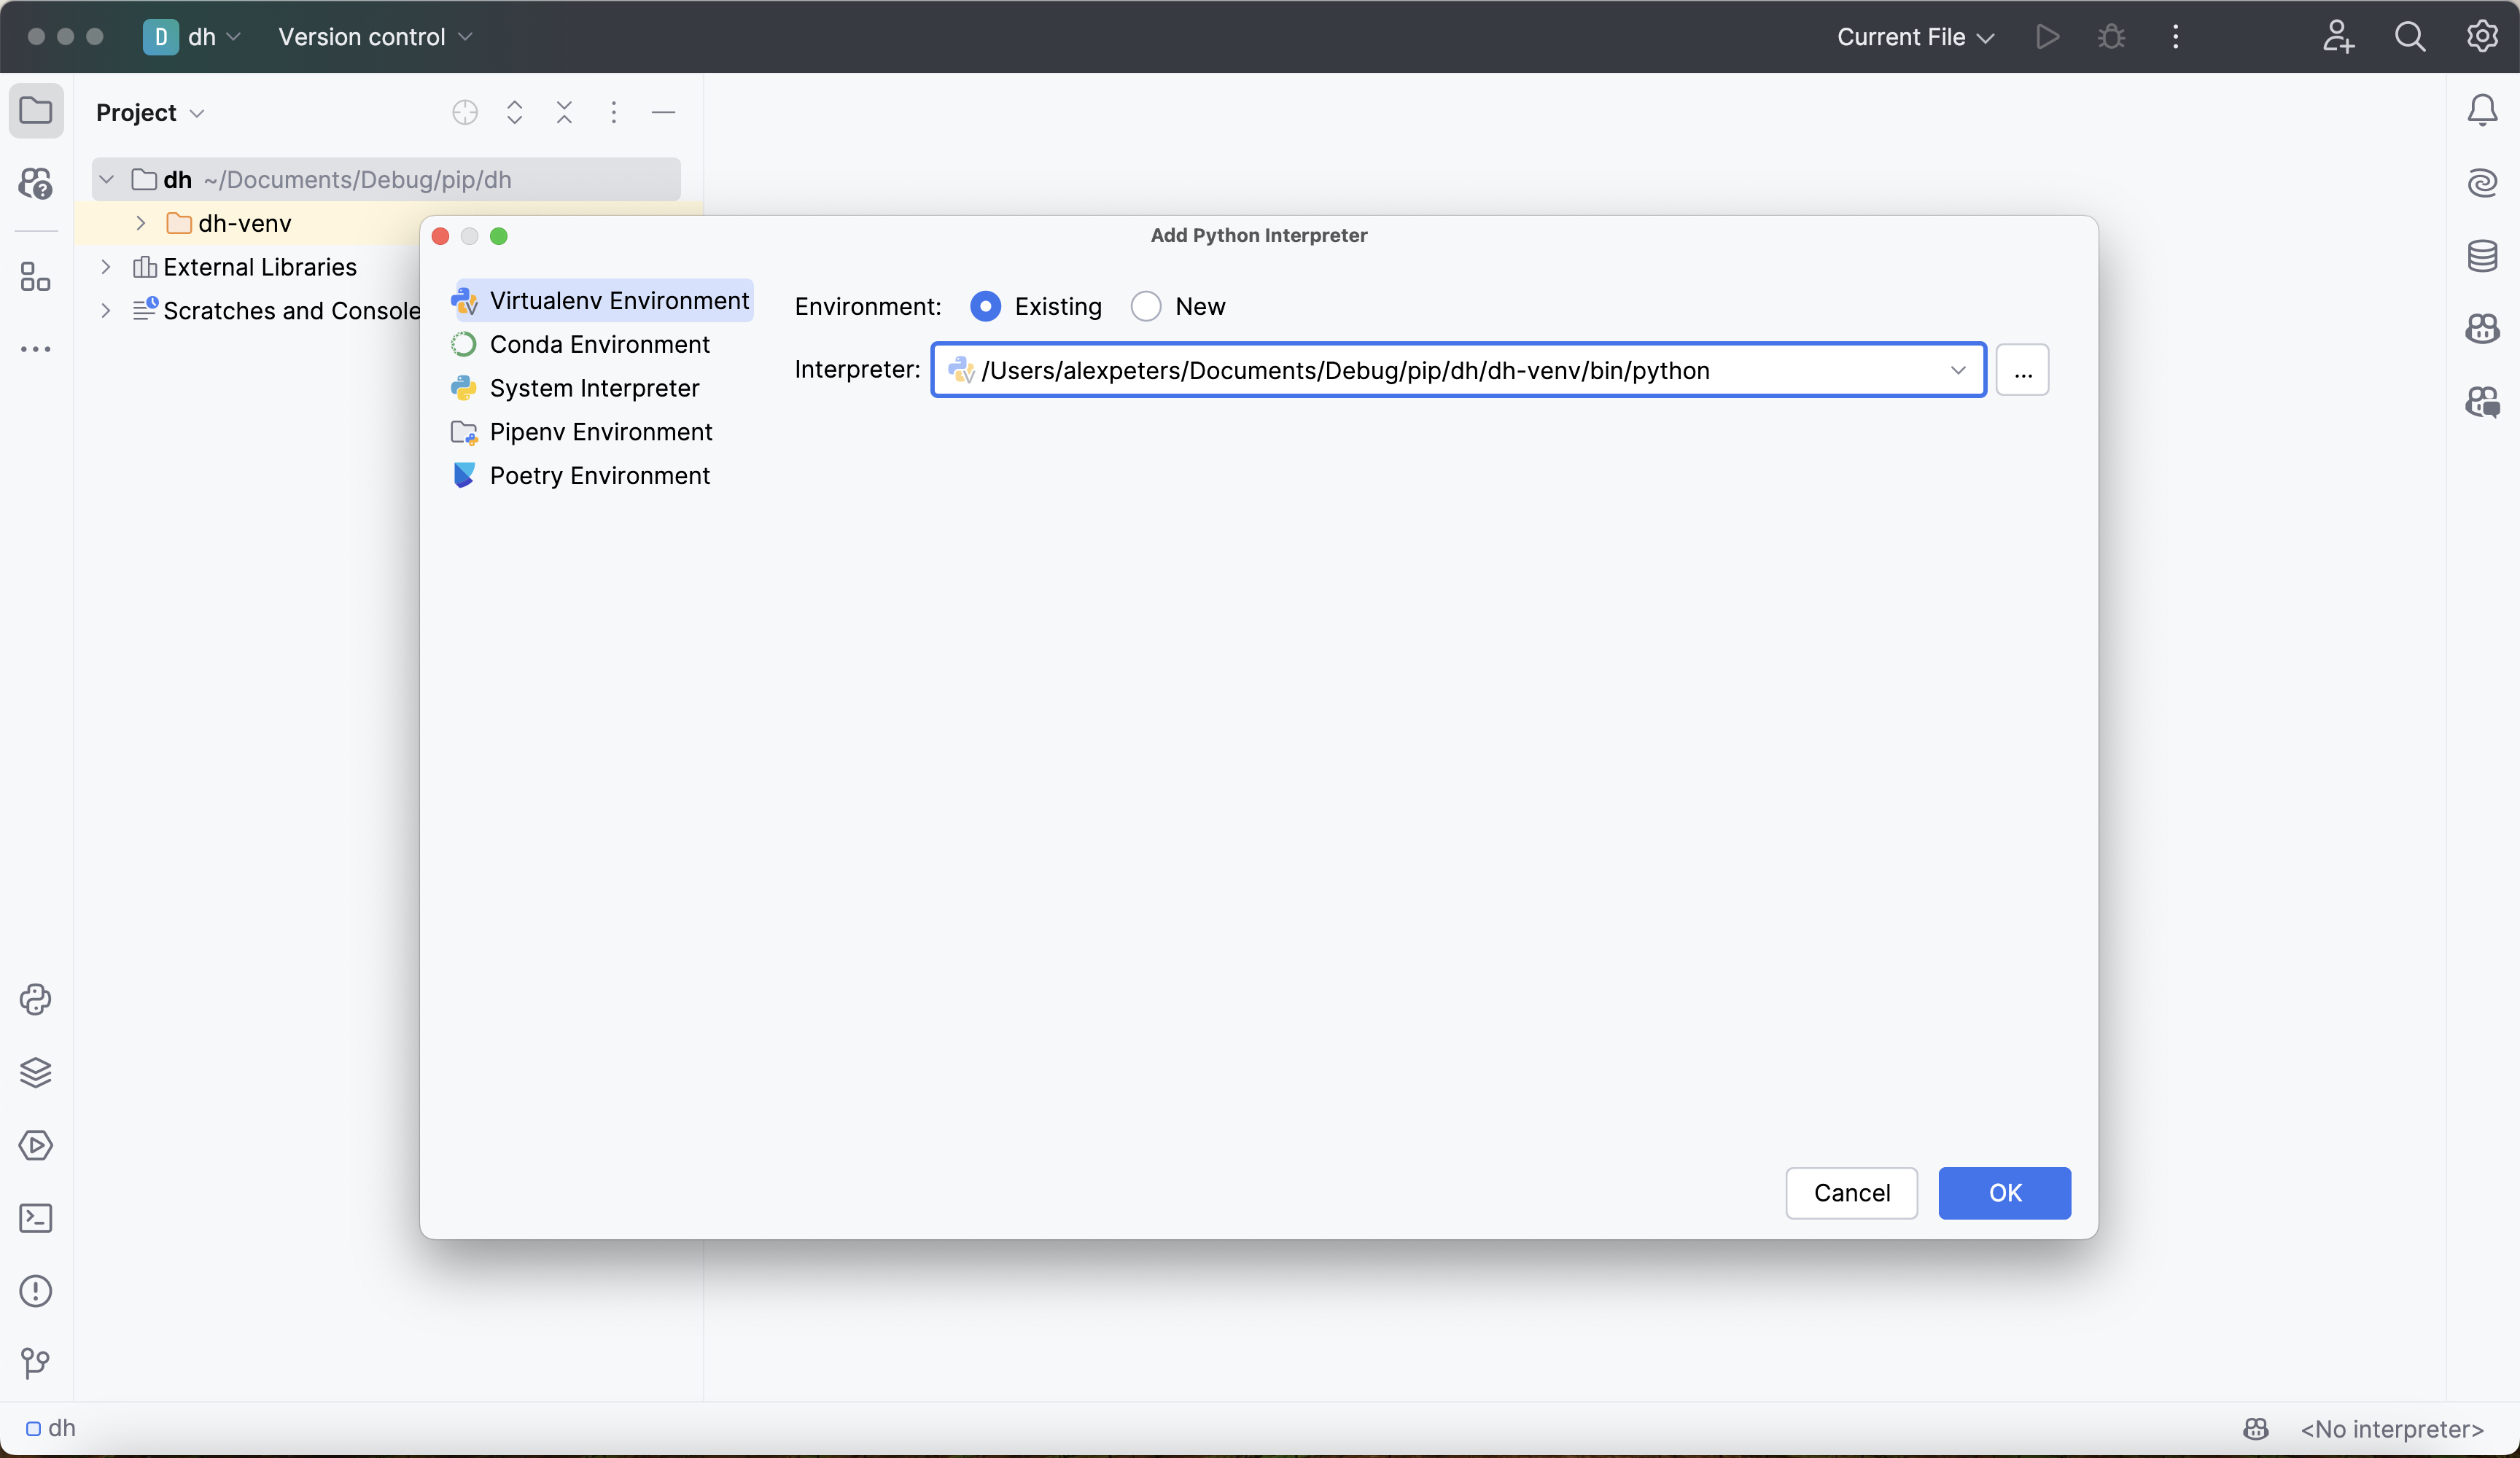Choose Conda Environment in the list

(x=599, y=344)
